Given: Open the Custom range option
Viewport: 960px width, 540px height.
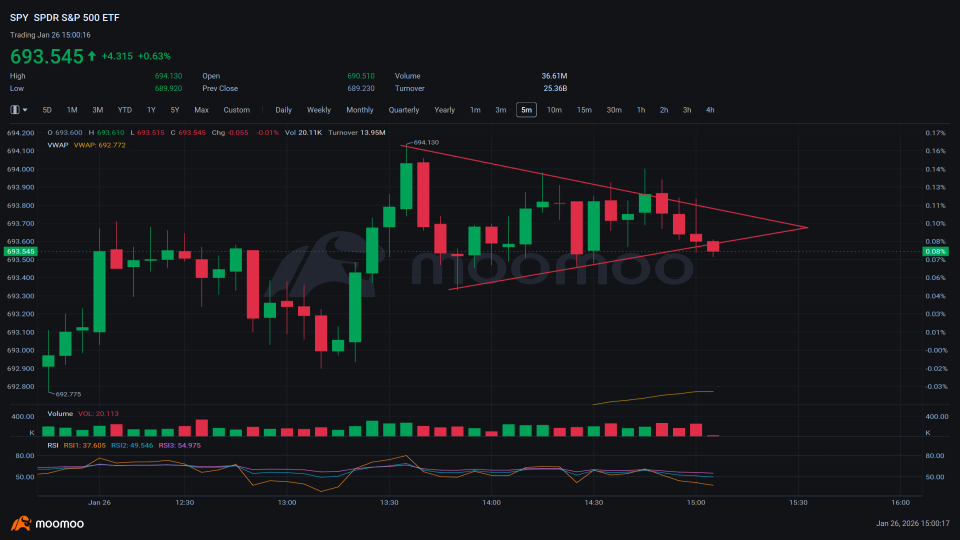Looking at the screenshot, I should click(236, 110).
